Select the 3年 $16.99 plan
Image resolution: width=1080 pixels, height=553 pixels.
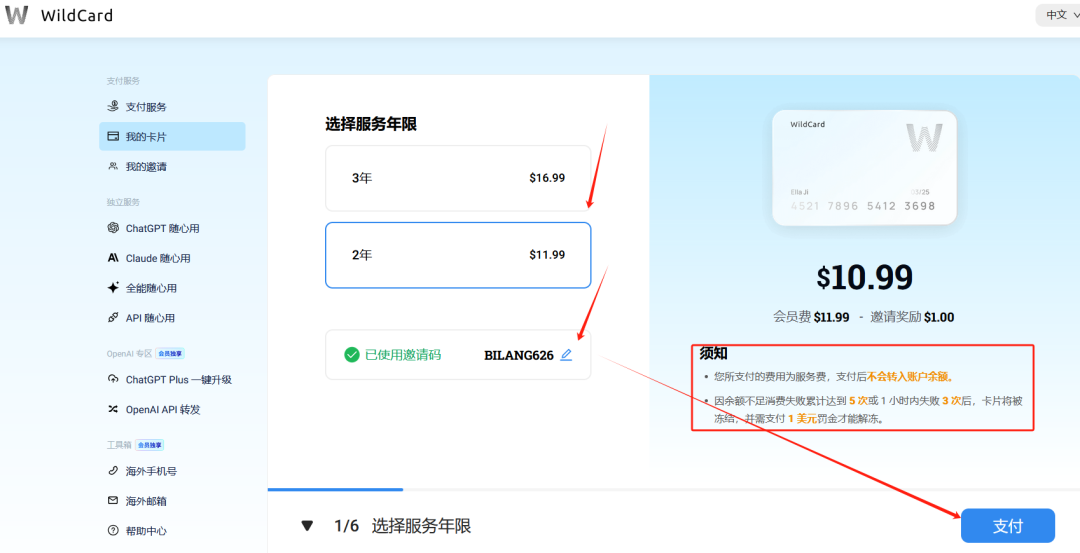pos(458,178)
